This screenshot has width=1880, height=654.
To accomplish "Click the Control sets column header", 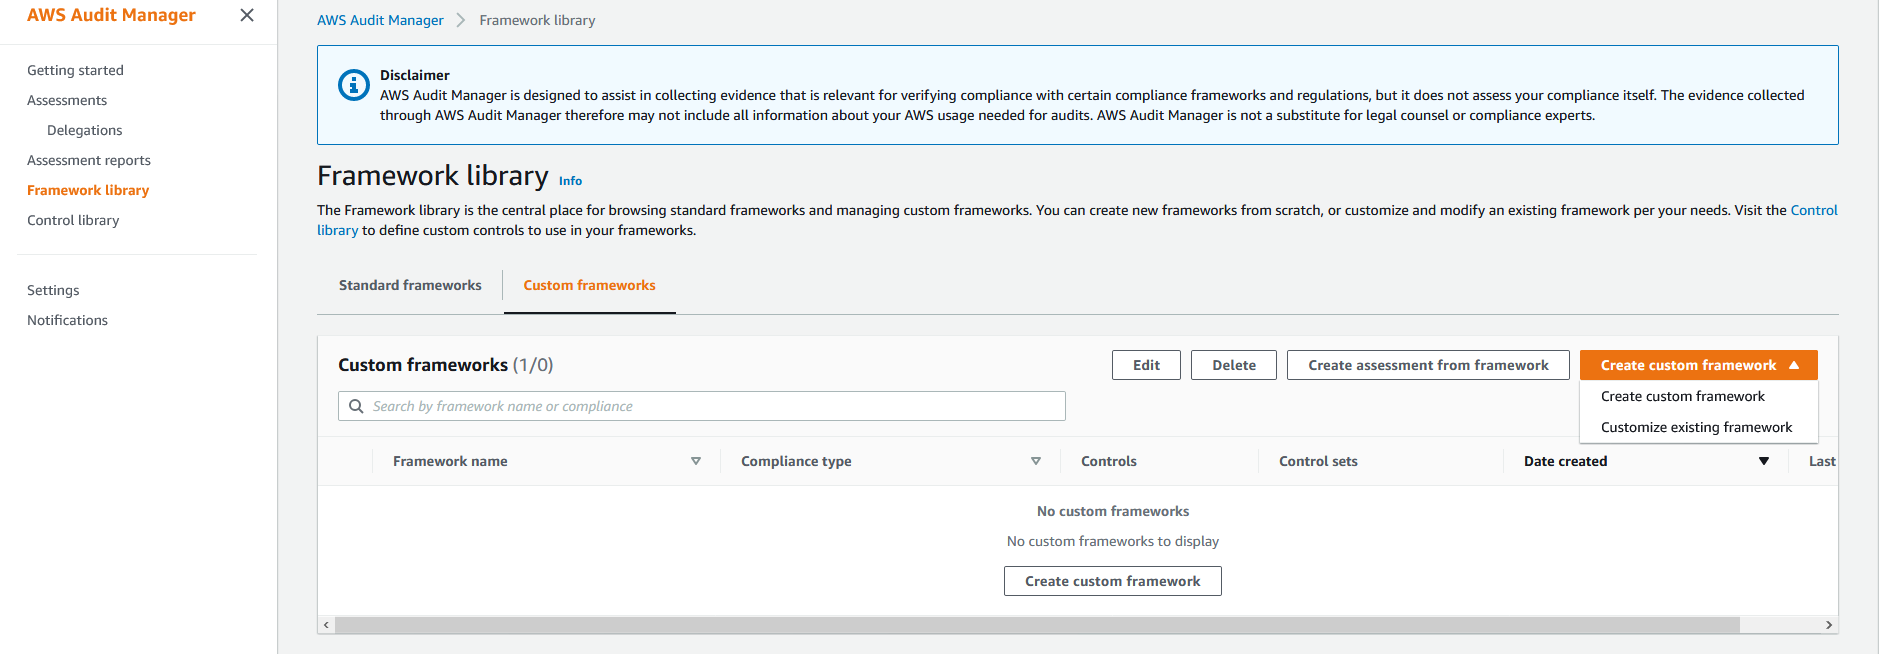I will (1318, 461).
